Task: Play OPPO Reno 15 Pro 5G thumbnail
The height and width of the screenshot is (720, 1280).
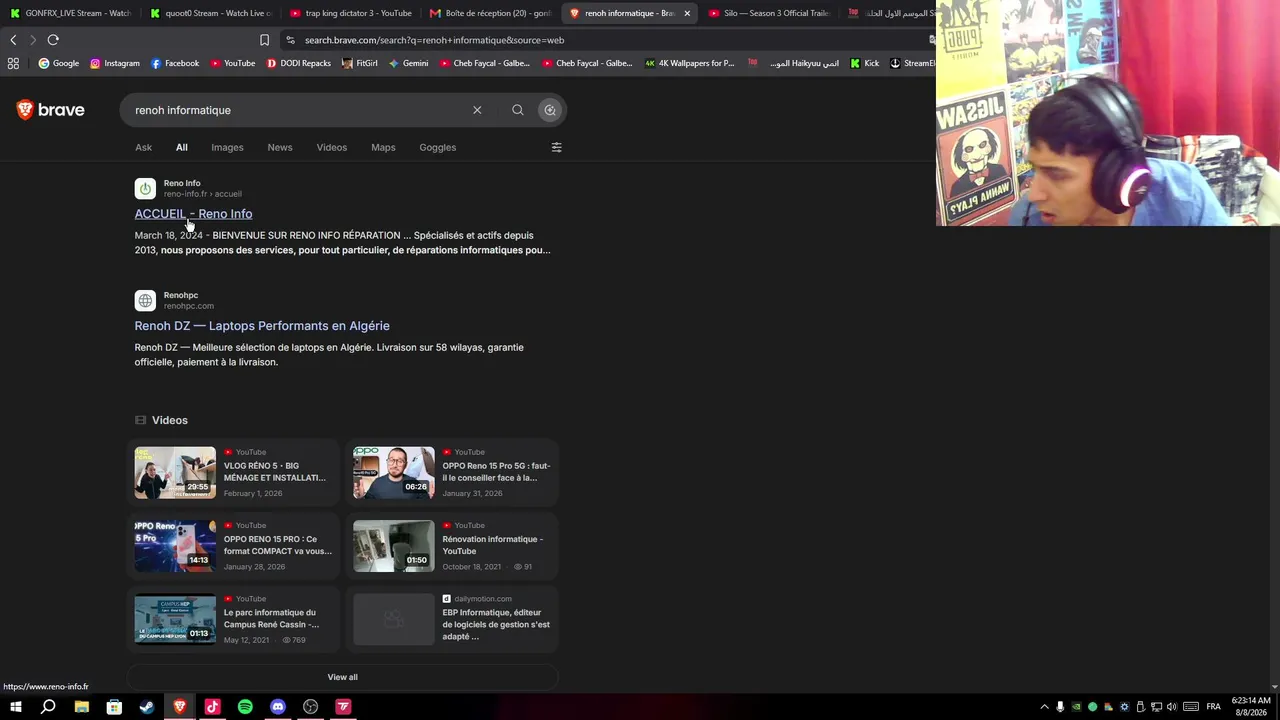Action: point(394,472)
